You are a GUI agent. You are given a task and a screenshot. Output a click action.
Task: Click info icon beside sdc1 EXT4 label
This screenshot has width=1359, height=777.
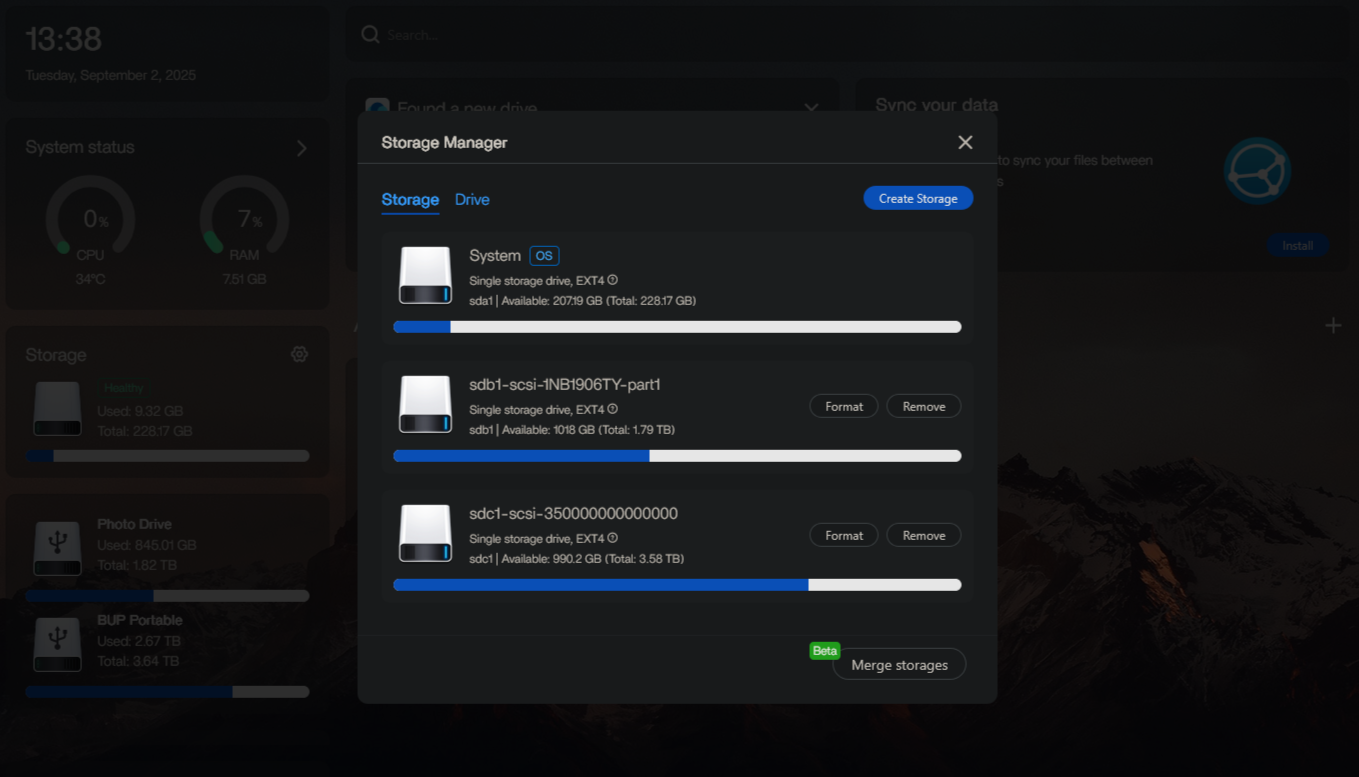(613, 539)
